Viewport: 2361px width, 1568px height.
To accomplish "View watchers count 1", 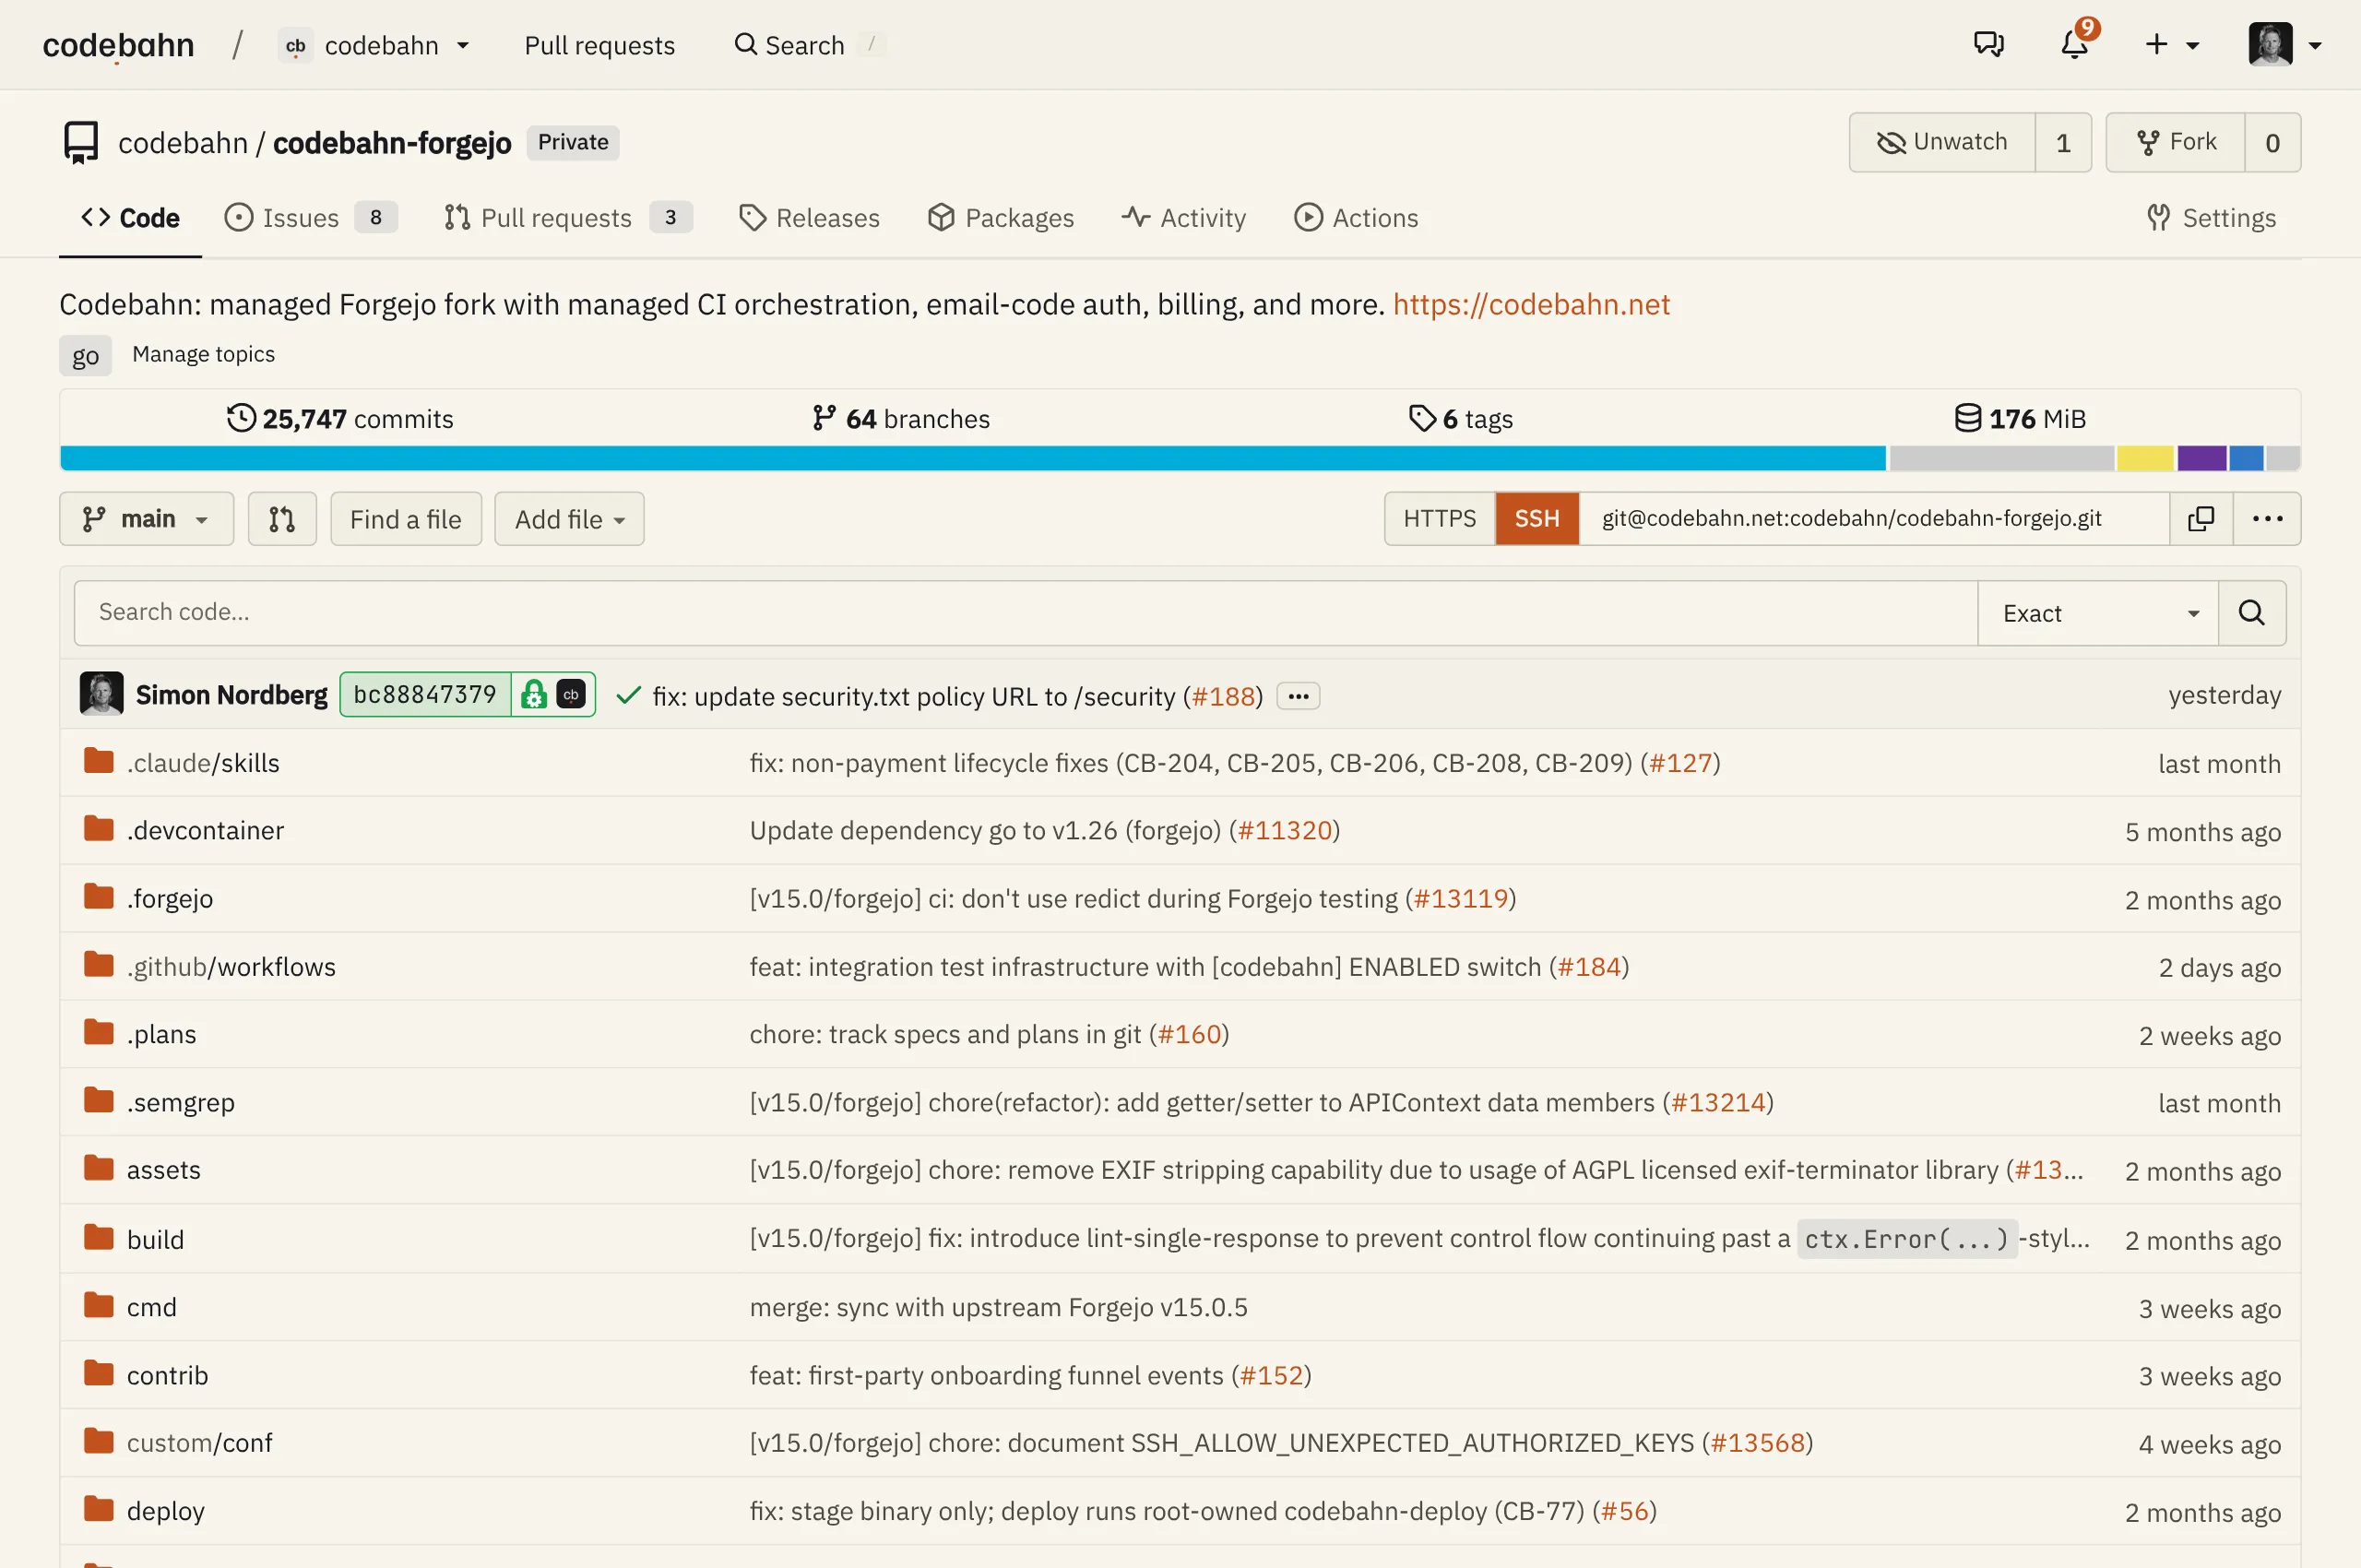I will point(2063,142).
